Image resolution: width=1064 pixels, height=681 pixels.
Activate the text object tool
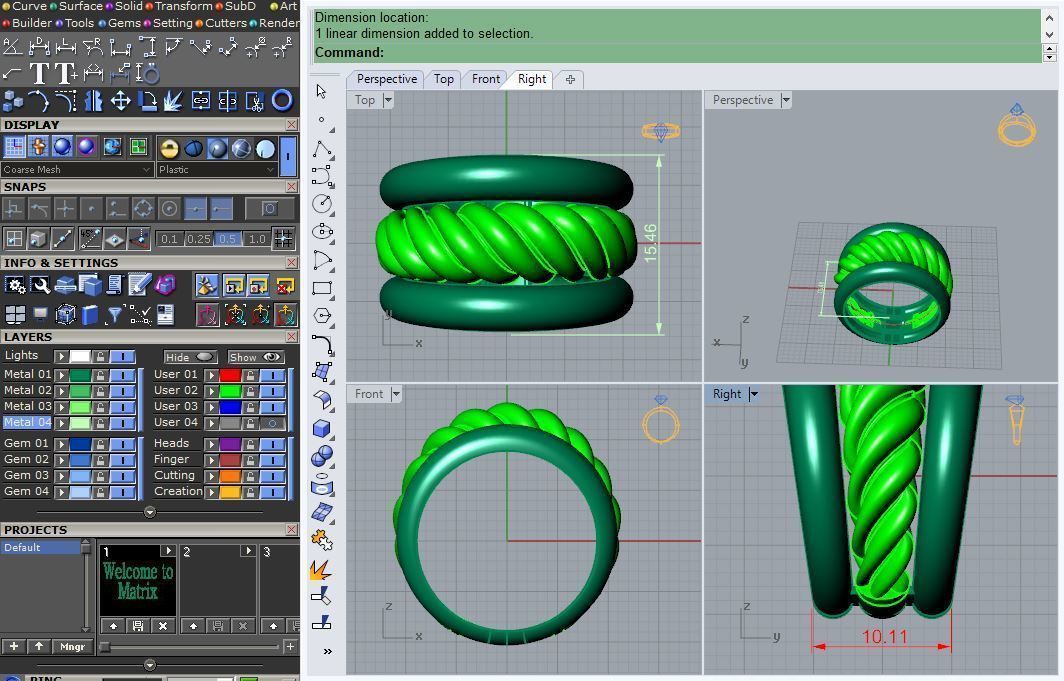tap(39, 73)
